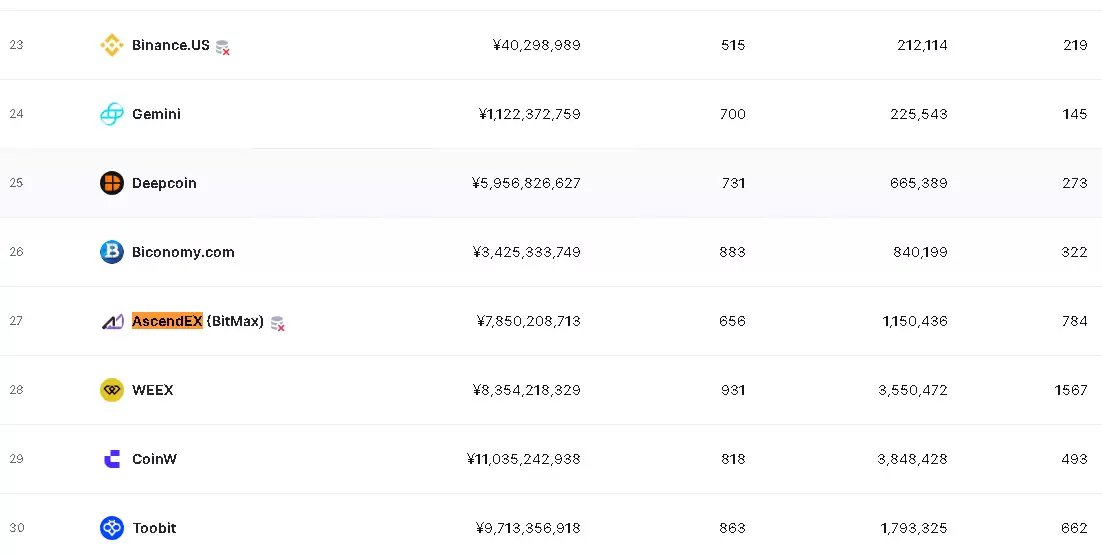Open the Binance.US exchange link
Viewport: 1102px width, 557px height.
pos(170,45)
